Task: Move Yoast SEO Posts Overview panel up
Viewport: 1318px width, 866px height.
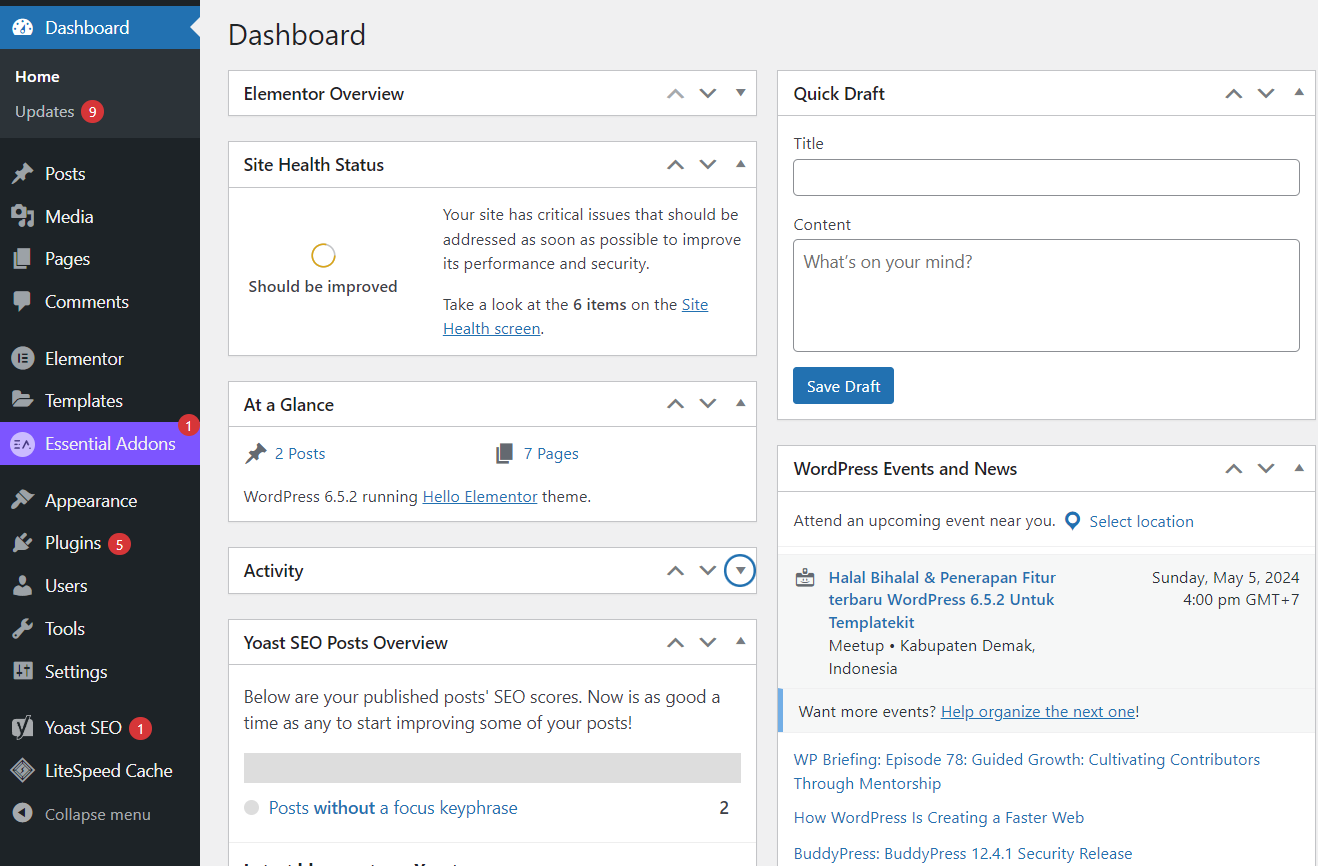Action: pyautogui.click(x=676, y=643)
